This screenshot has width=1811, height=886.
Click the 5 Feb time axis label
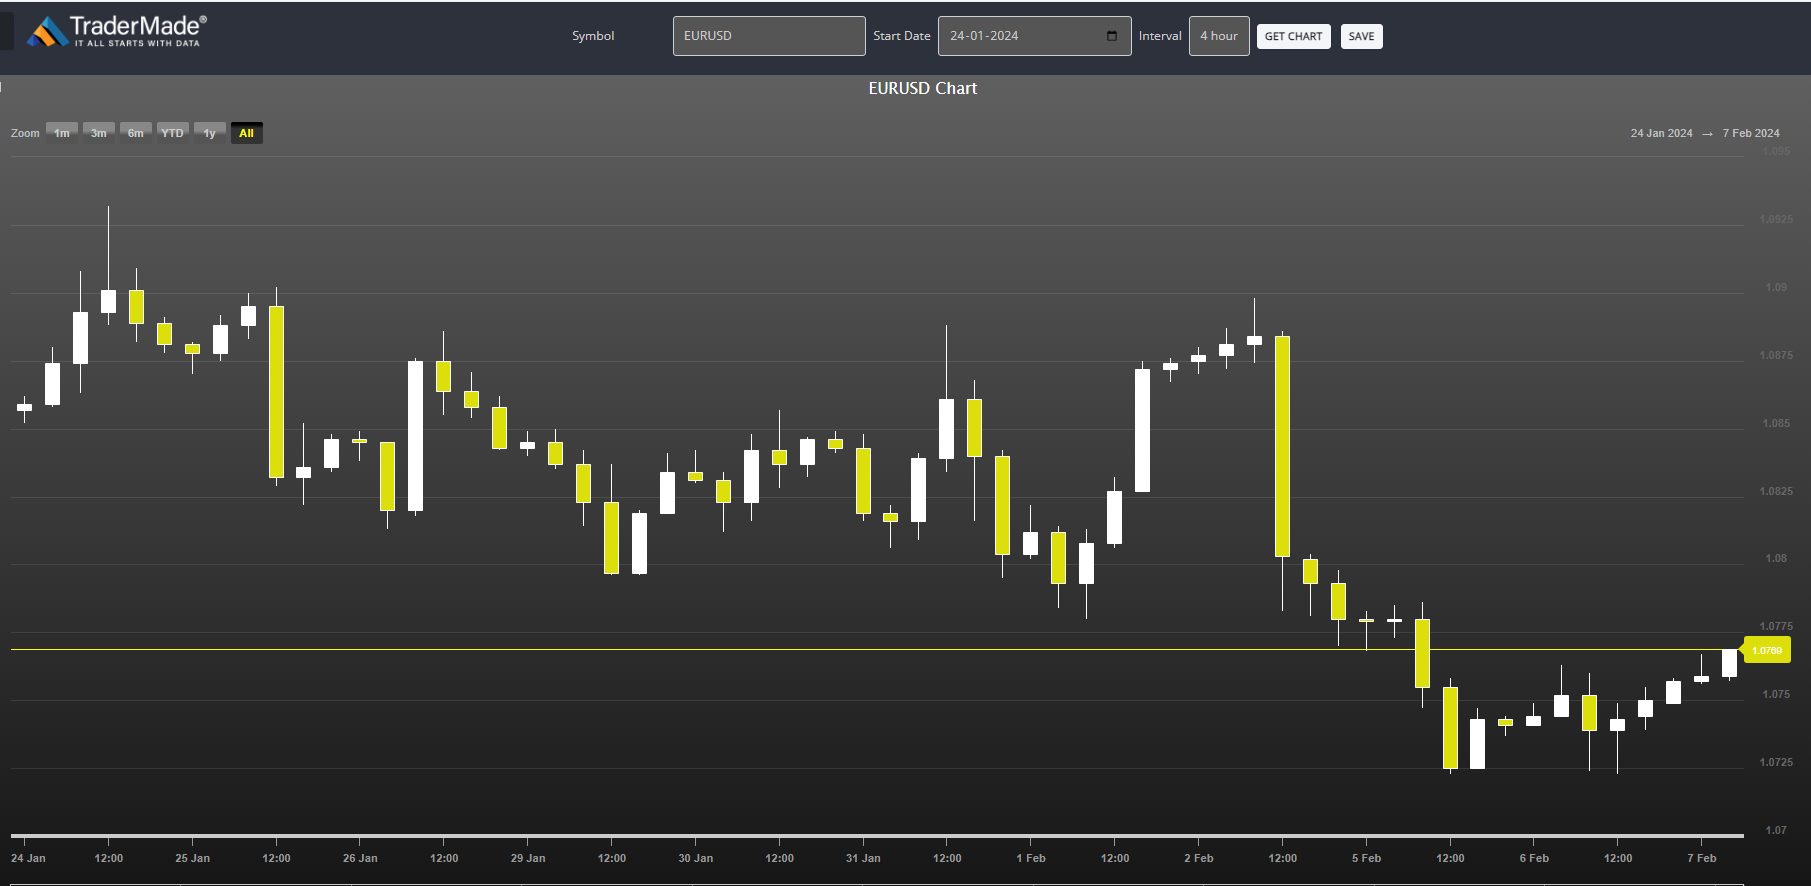tap(1366, 858)
